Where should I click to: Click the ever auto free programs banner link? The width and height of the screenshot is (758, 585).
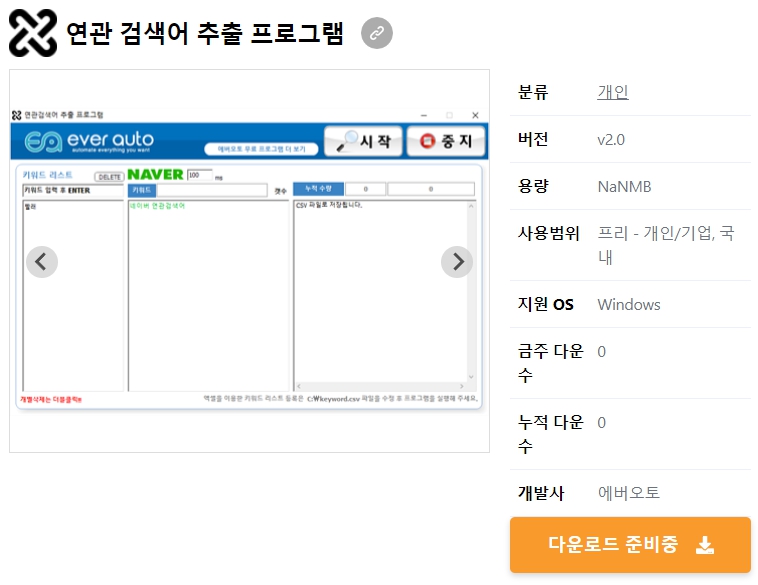point(261,149)
